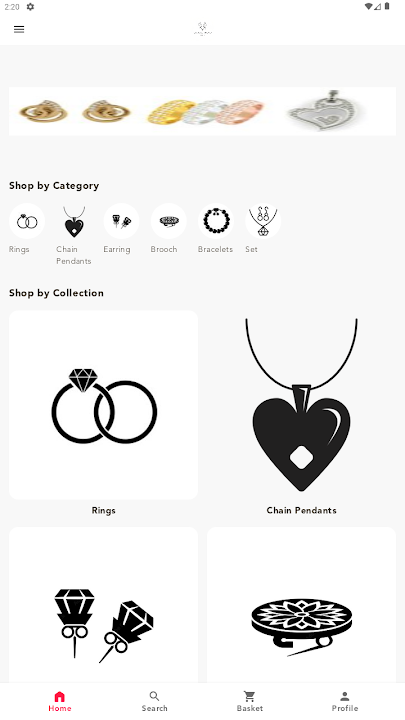Viewport: 405px width, 720px height.
Task: Open the settings gear in status bar
Action: pyautogui.click(x=30, y=6)
